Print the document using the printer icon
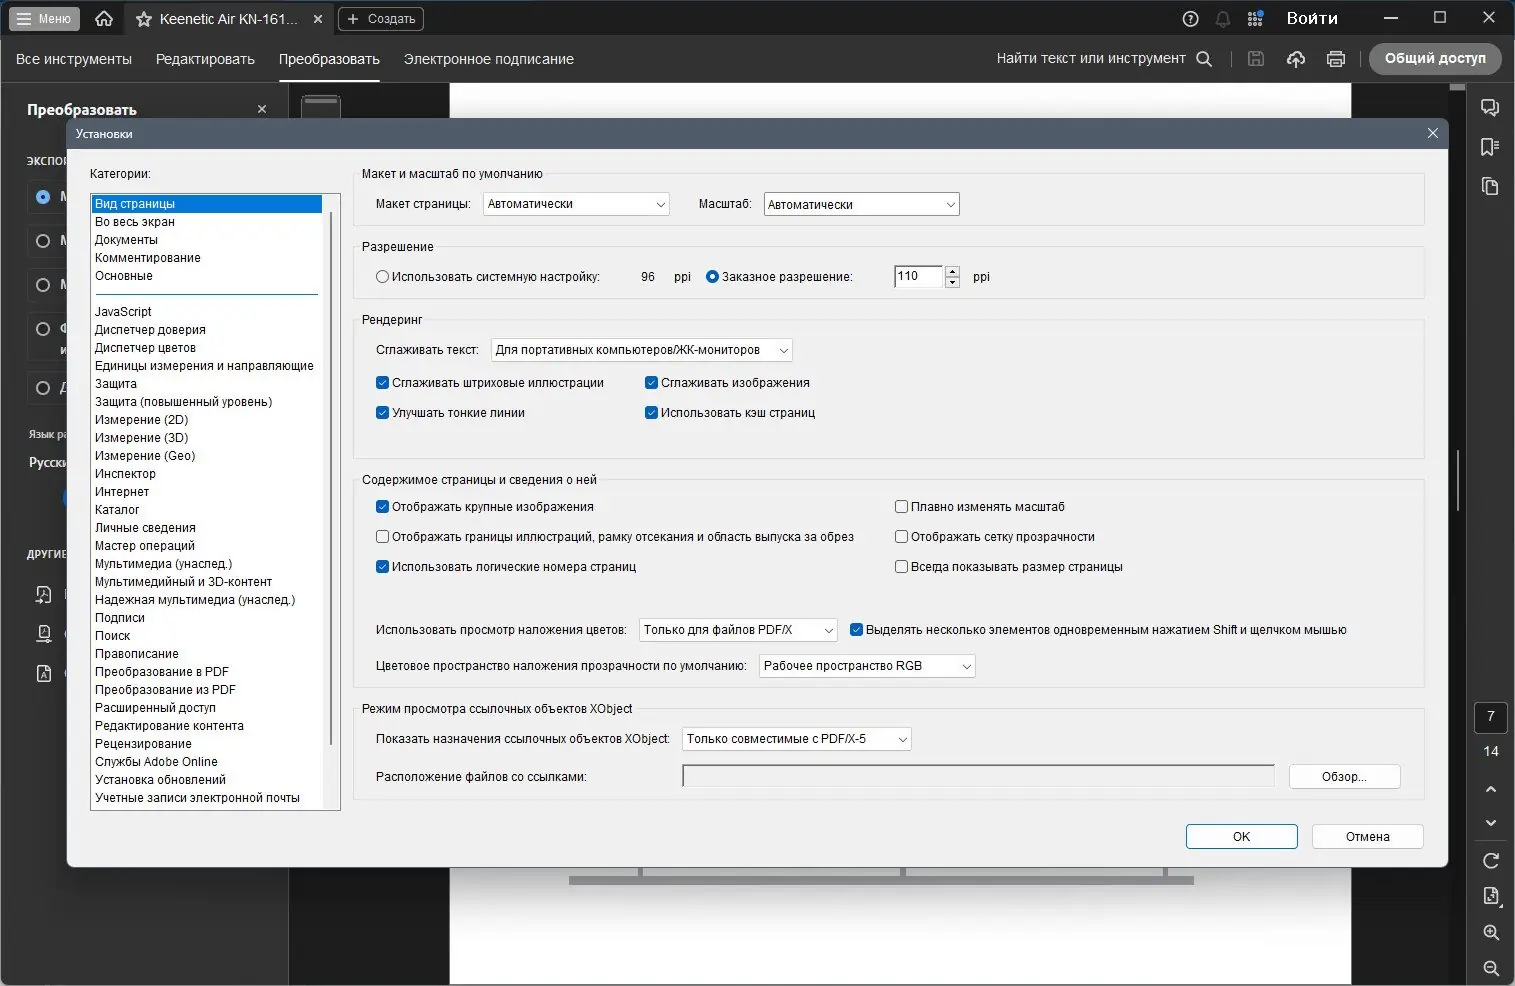The height and width of the screenshot is (986, 1515). [x=1335, y=58]
